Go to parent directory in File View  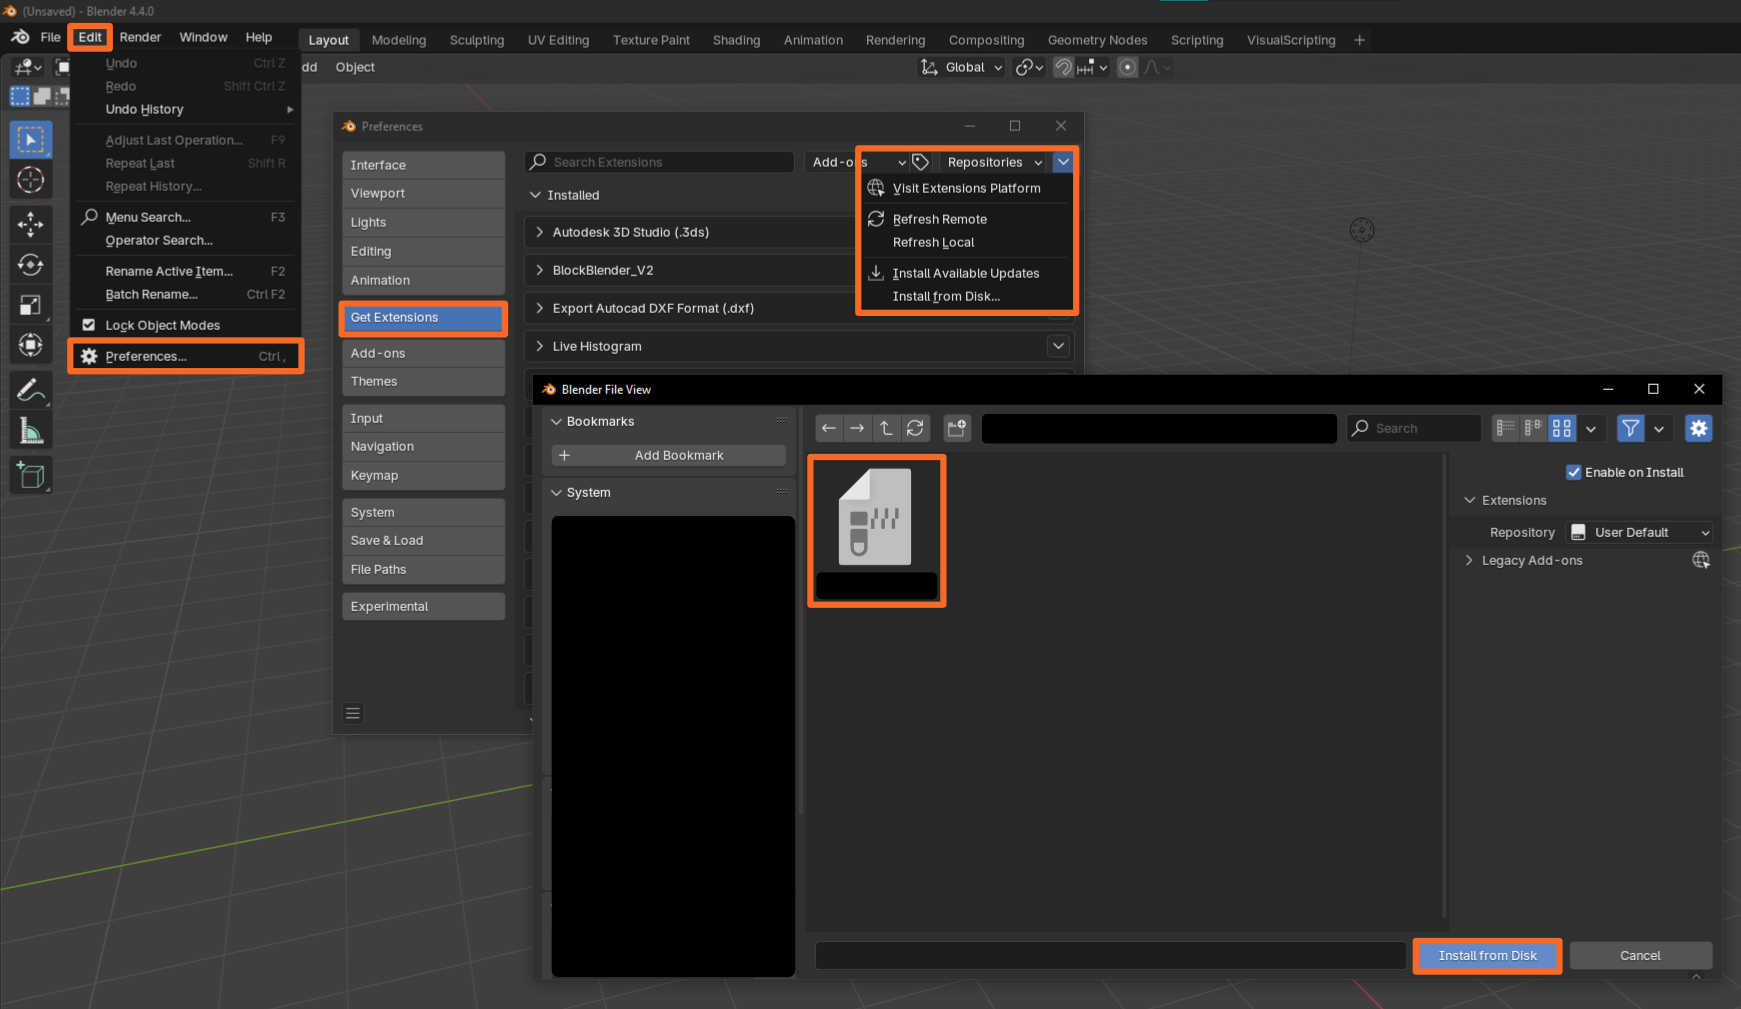tap(886, 428)
